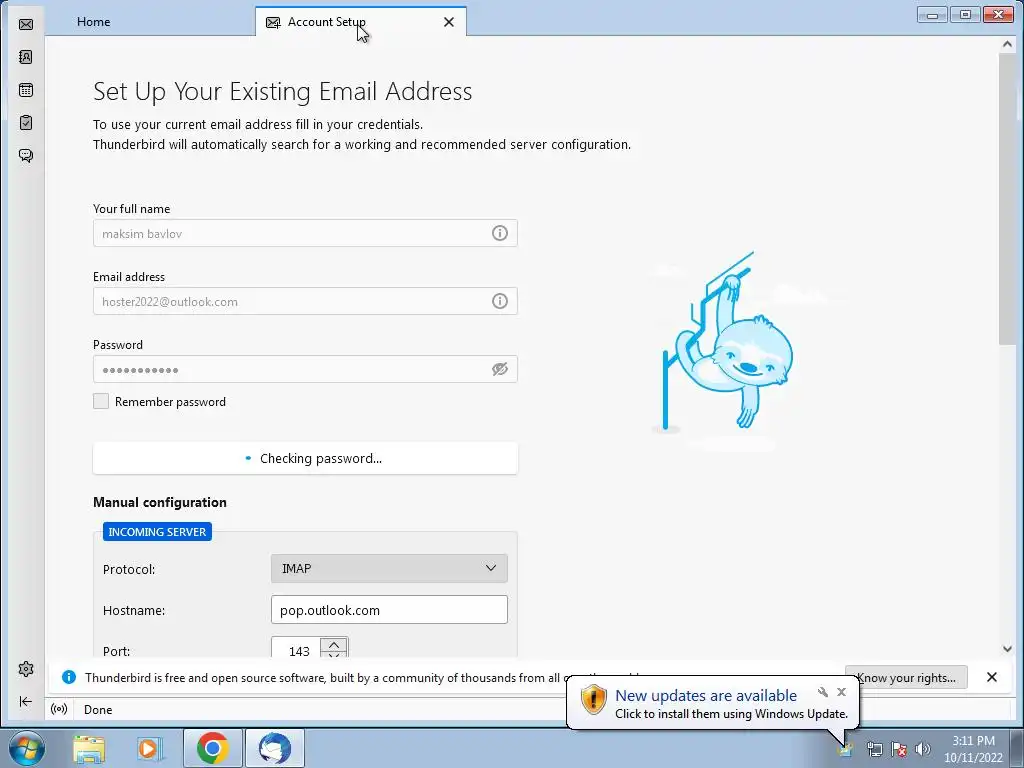Click the volume speaker tray icon

click(923, 749)
